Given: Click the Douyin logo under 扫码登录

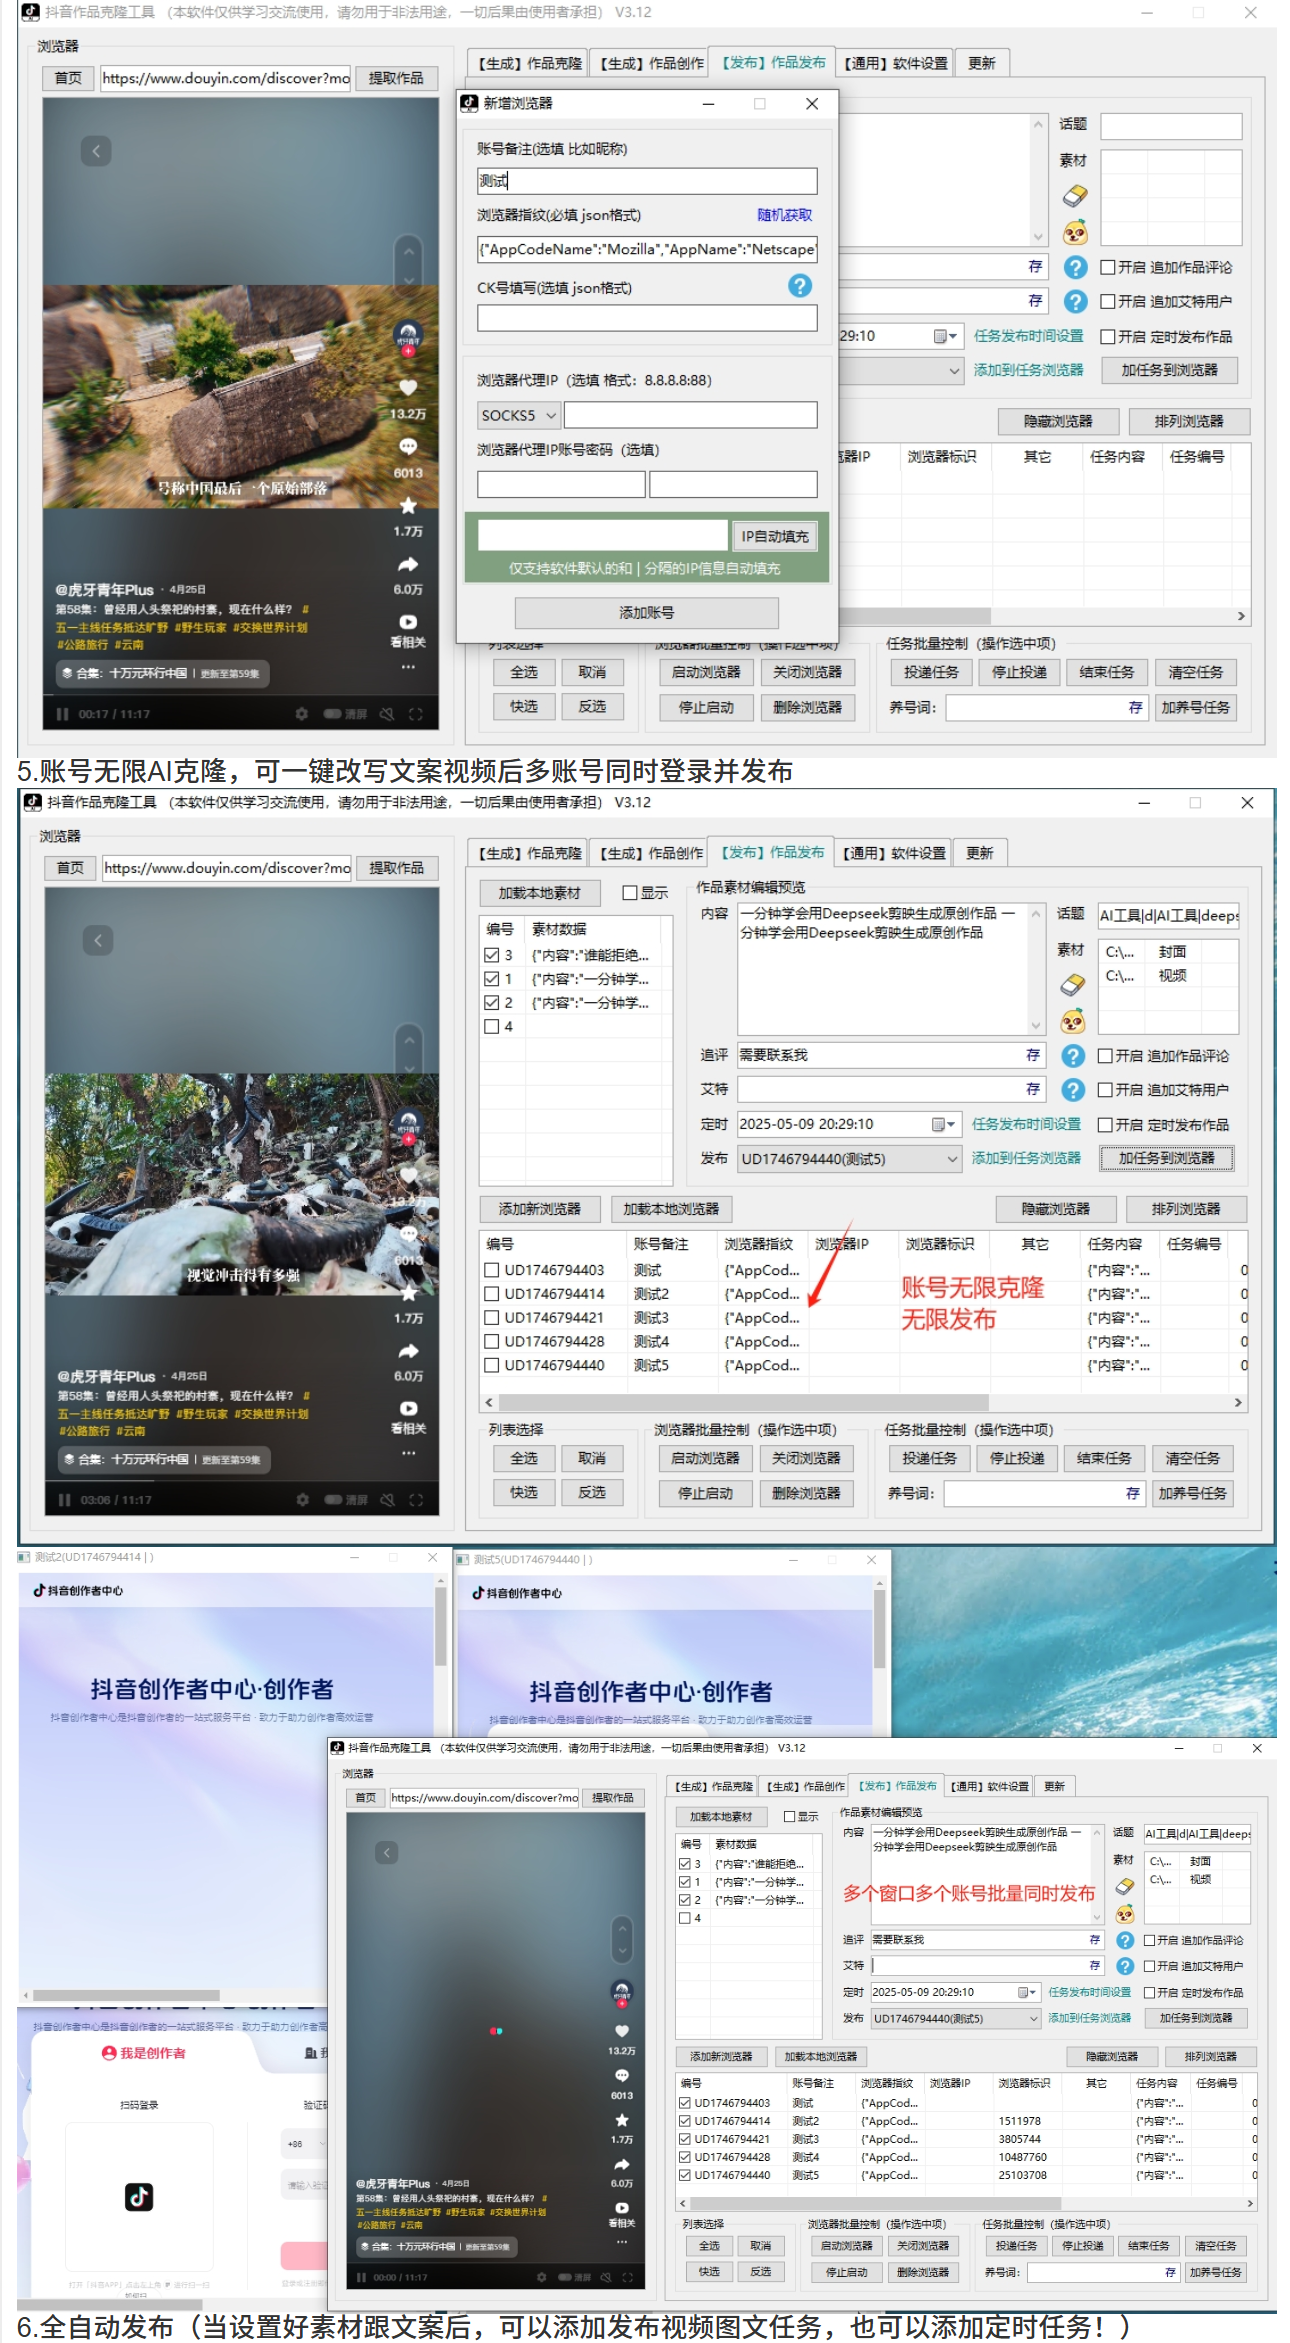Looking at the screenshot, I should (x=139, y=2197).
